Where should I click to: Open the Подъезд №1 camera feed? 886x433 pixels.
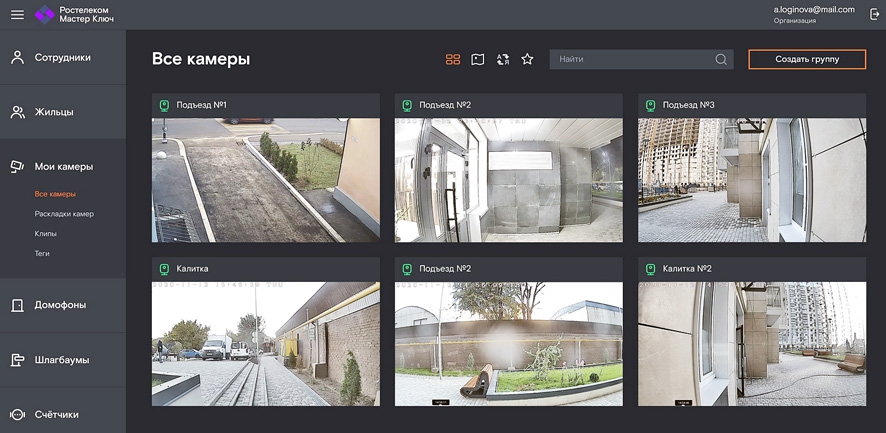265,180
